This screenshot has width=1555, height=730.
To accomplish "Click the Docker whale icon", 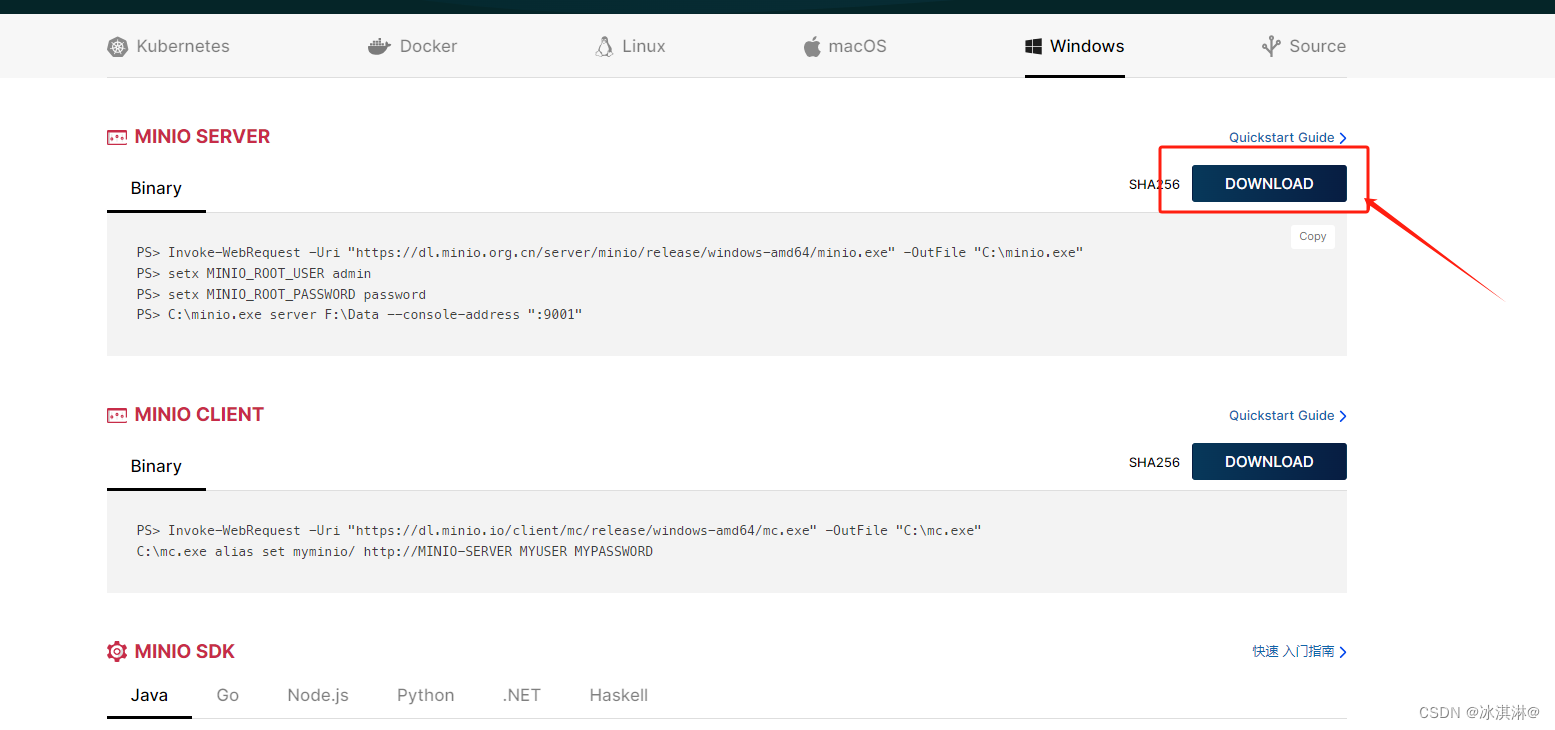I will [379, 46].
